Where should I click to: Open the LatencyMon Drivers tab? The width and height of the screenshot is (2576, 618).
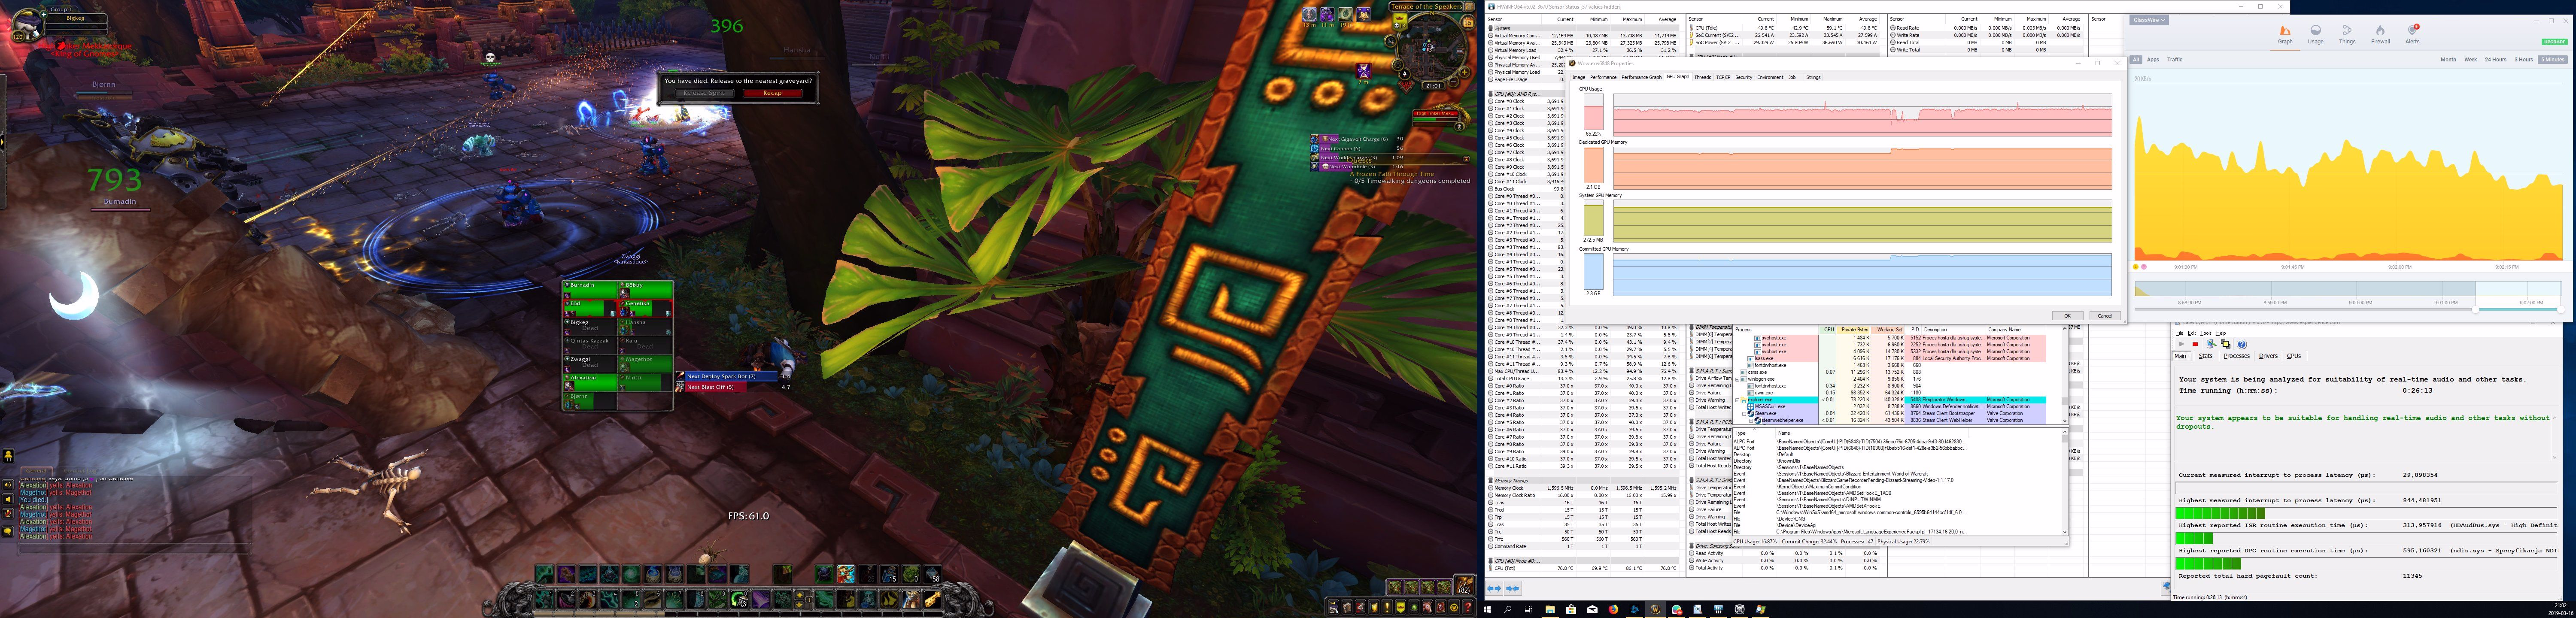(x=2268, y=356)
